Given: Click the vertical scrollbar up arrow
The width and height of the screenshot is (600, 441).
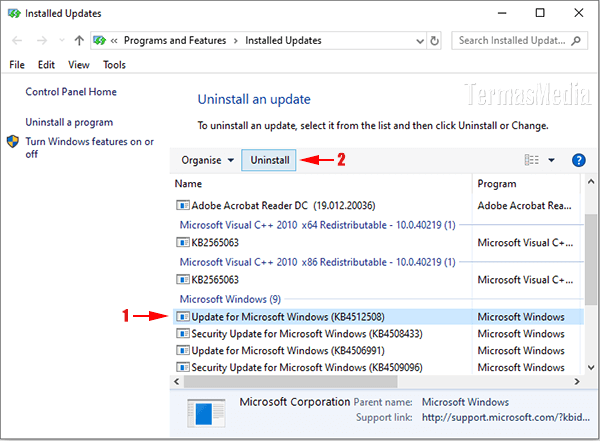Looking at the screenshot, I should coord(591,182).
